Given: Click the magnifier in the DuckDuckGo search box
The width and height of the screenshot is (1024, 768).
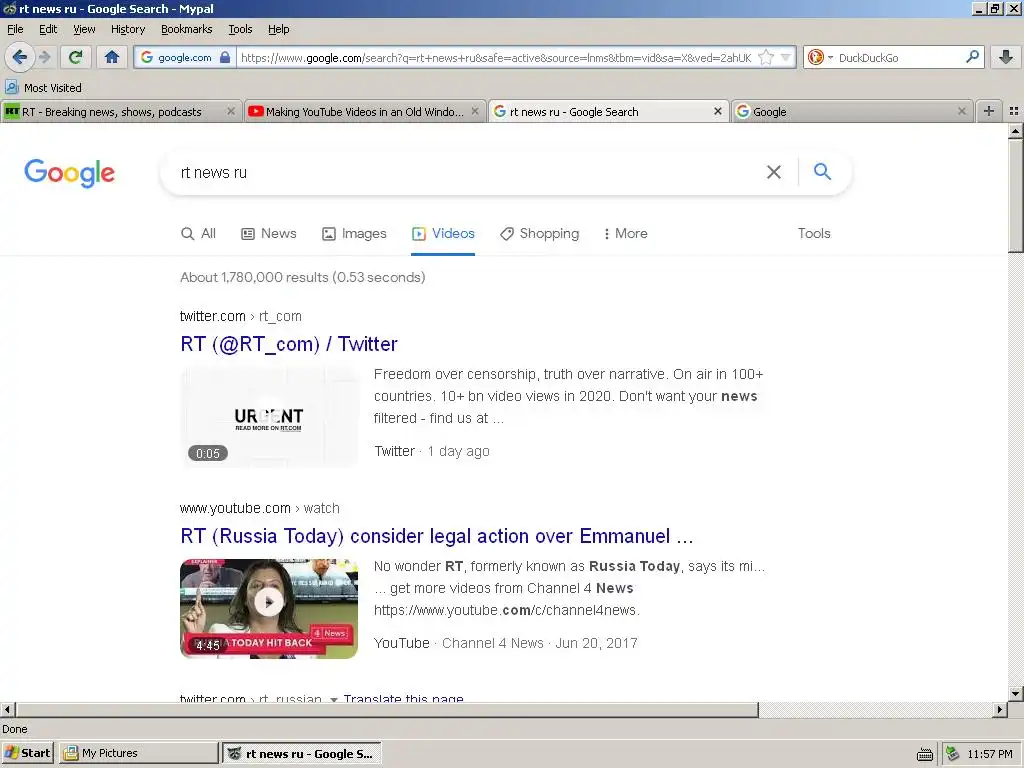Looking at the screenshot, I should 972,57.
